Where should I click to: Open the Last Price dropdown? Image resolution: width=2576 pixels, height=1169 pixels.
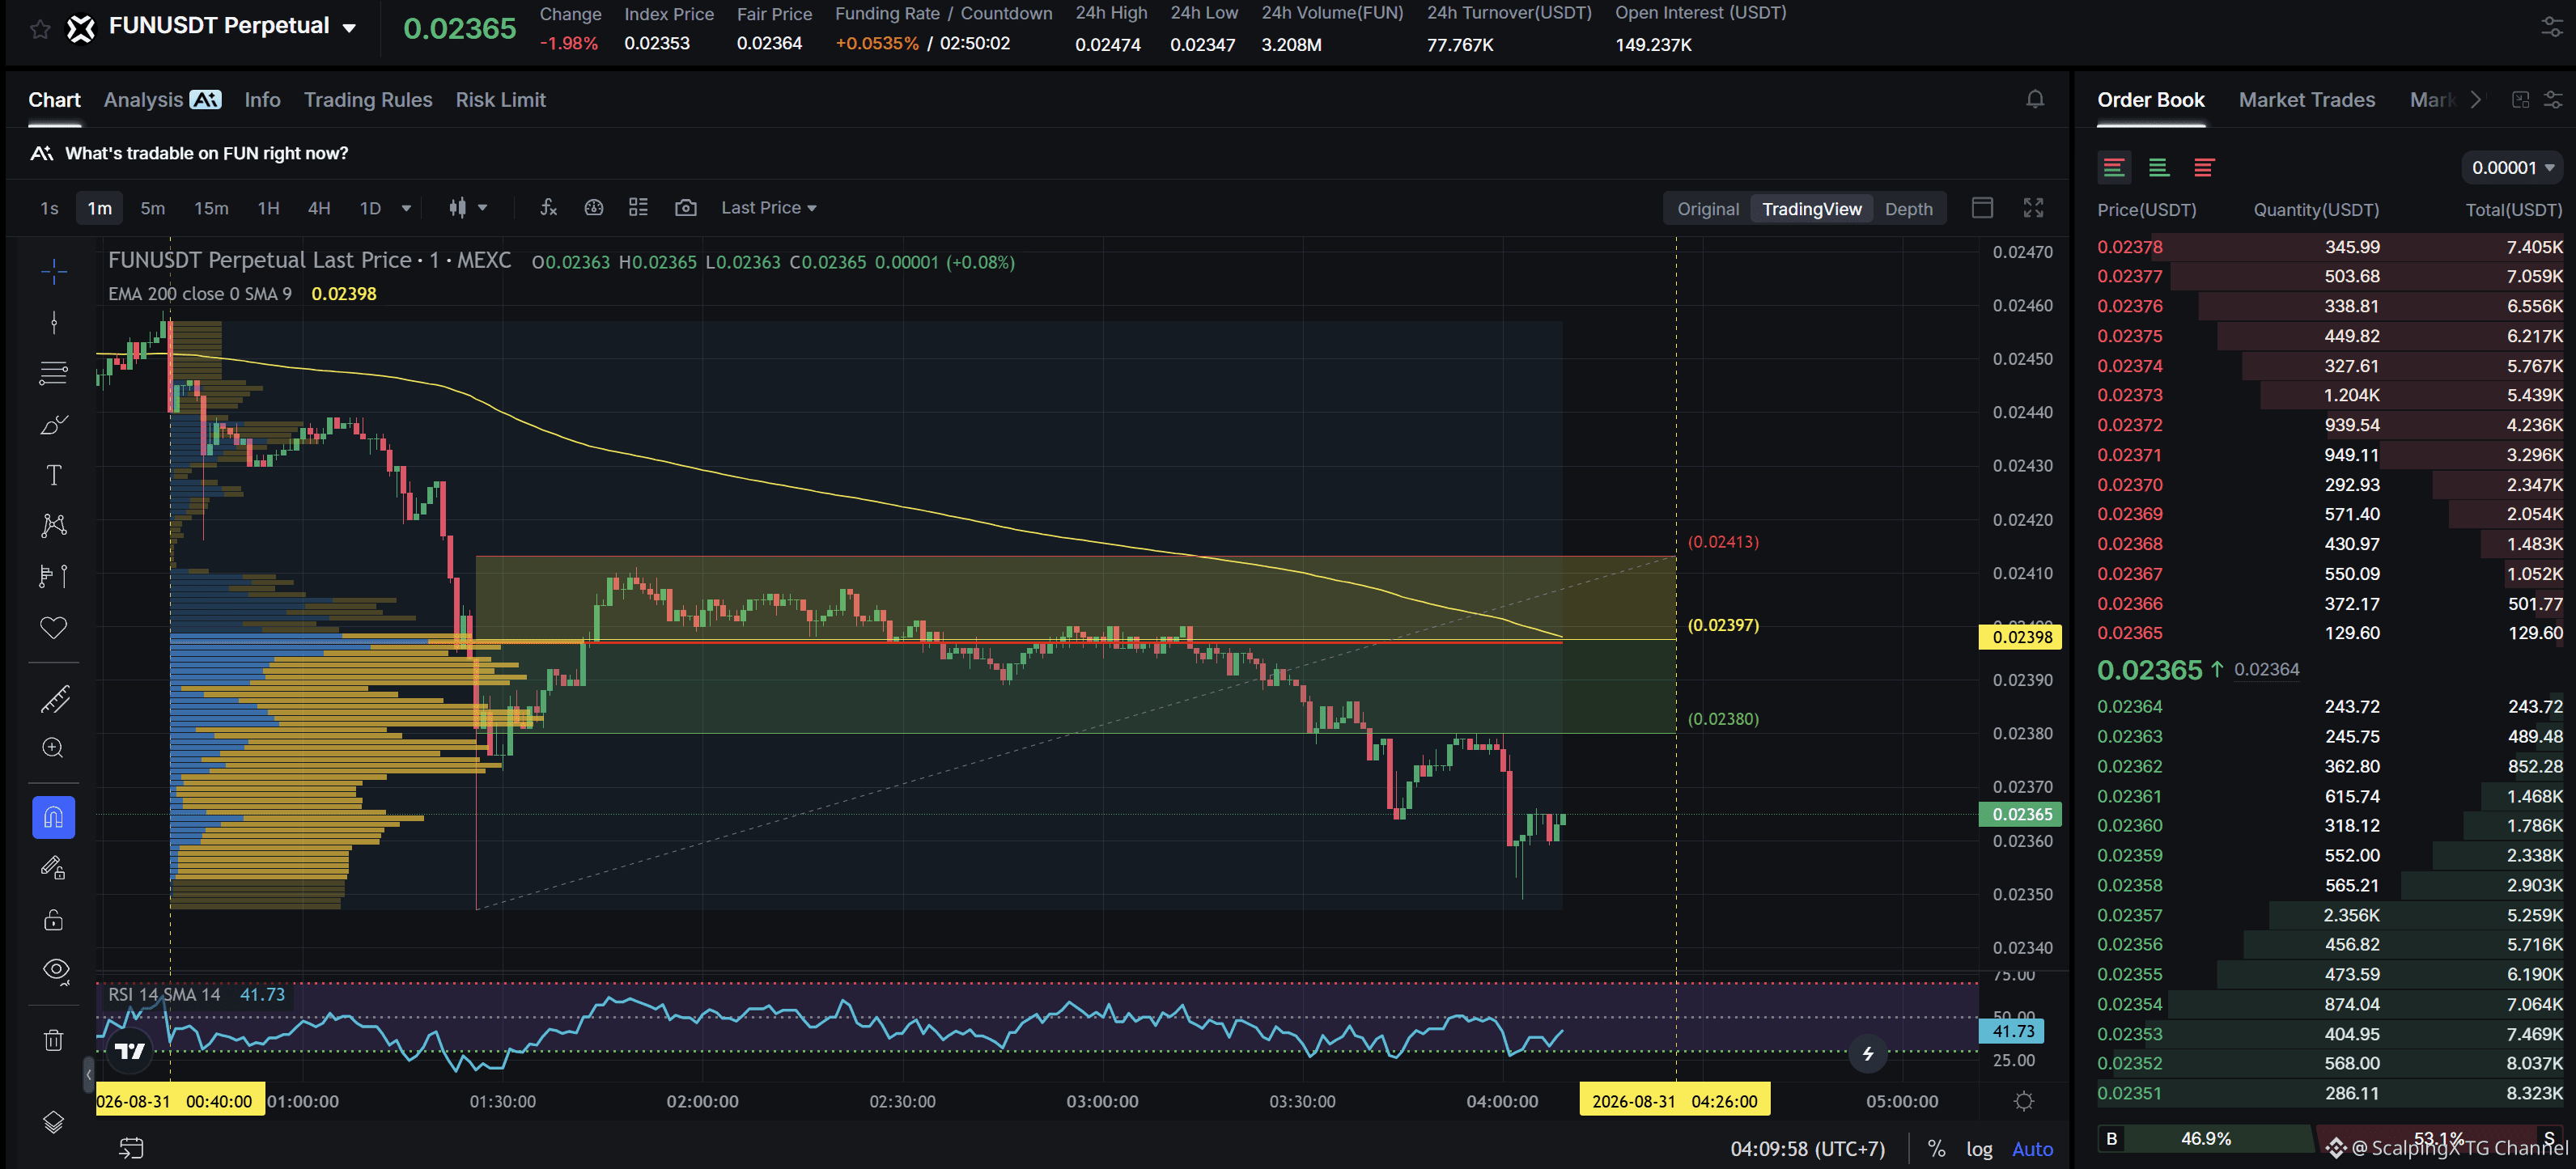click(x=769, y=207)
